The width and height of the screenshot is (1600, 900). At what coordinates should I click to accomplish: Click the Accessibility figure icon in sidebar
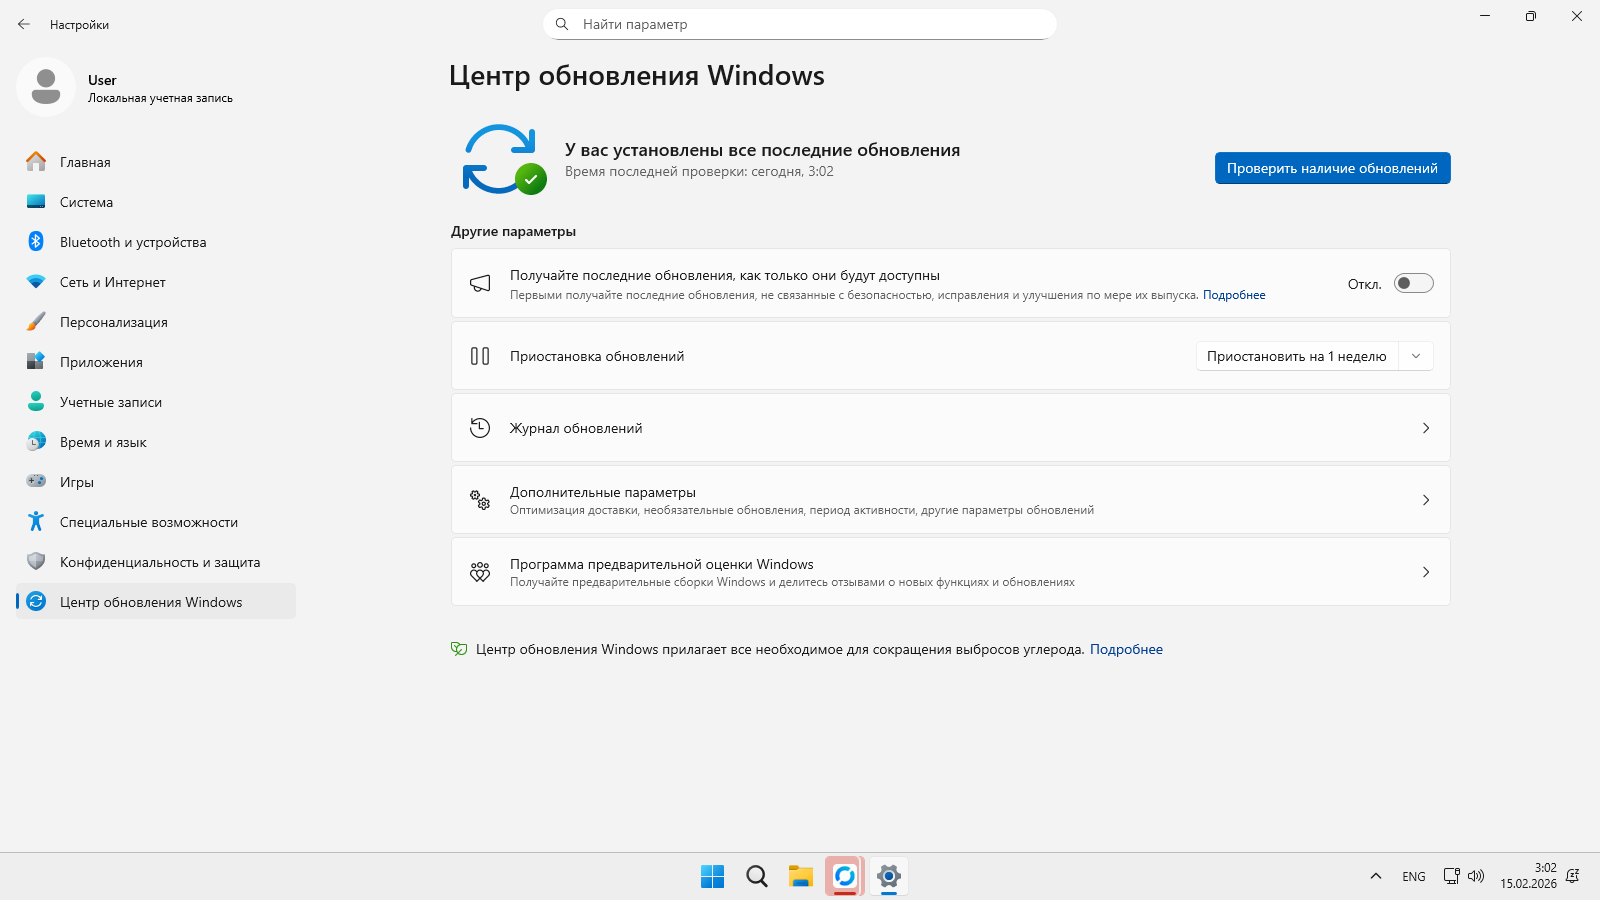36,522
